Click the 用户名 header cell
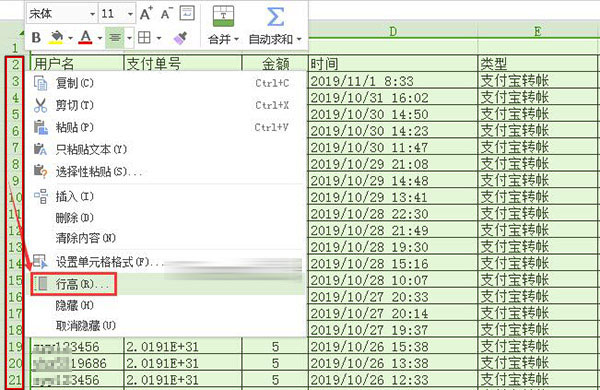Image resolution: width=600 pixels, height=390 pixels. [77, 63]
